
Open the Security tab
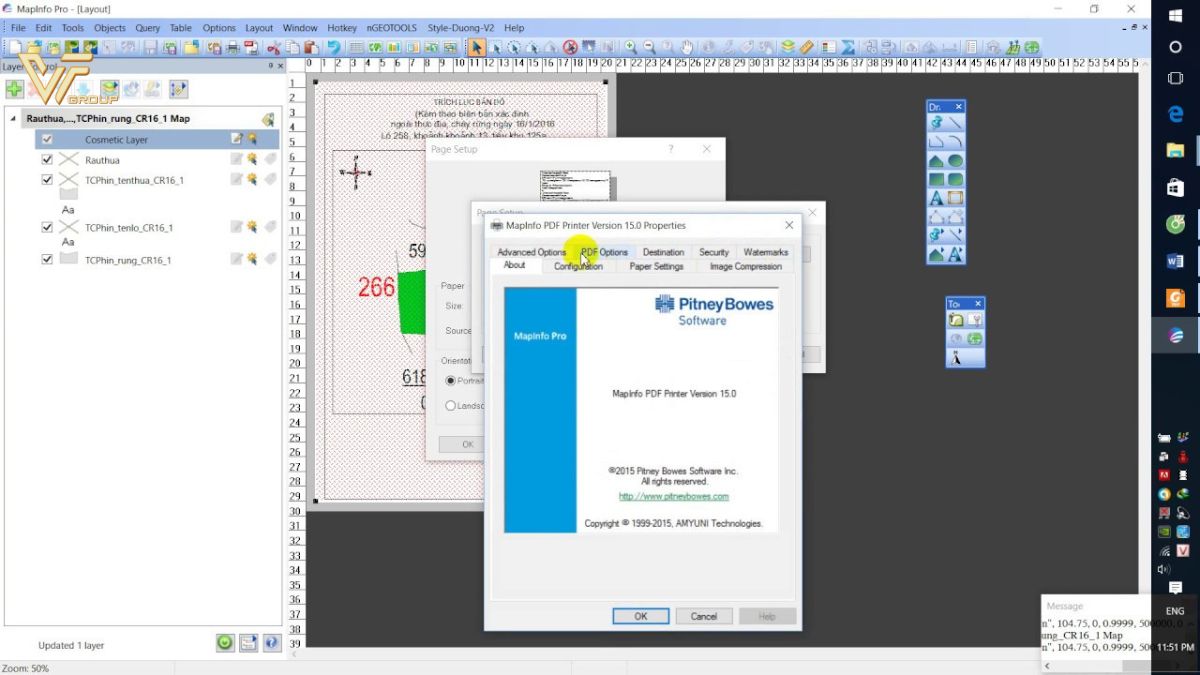(x=714, y=252)
